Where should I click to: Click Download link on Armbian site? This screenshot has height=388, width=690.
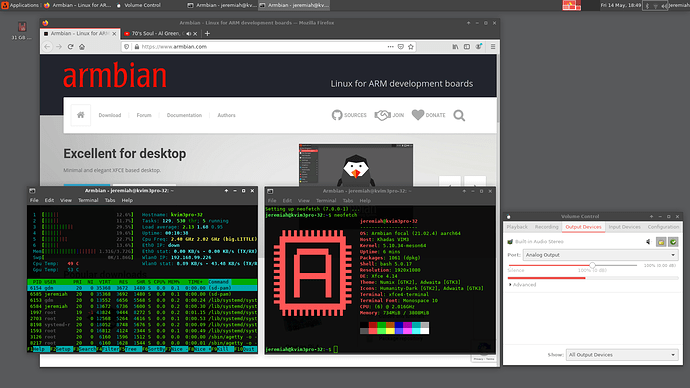pos(110,115)
